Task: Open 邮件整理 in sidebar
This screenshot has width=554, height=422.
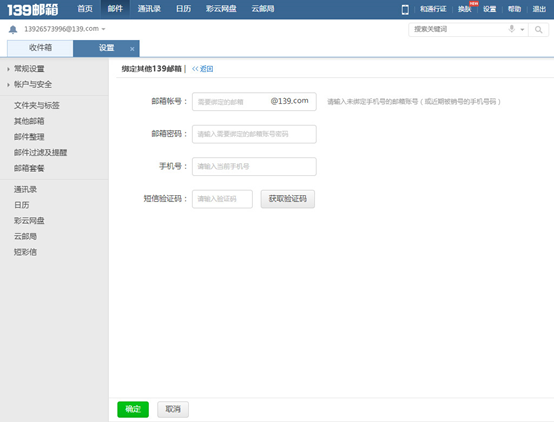Action: (29, 137)
